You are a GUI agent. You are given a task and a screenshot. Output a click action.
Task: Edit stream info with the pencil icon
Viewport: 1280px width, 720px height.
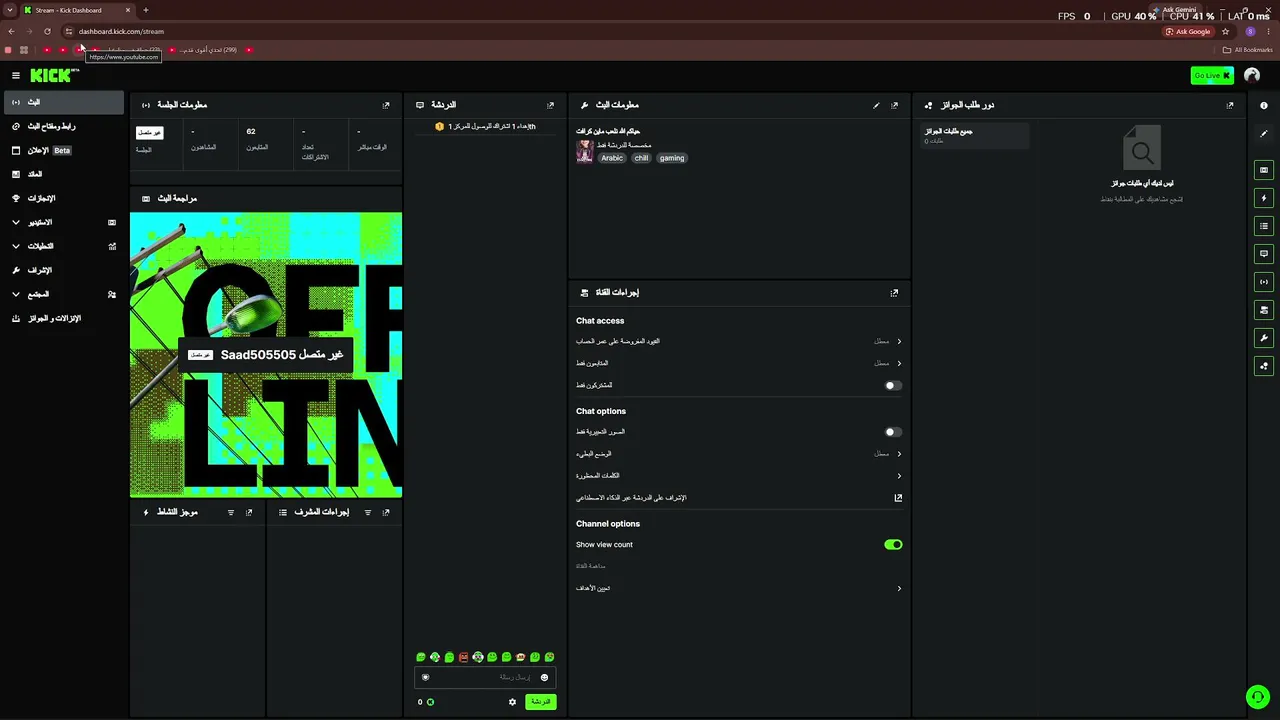(876, 105)
